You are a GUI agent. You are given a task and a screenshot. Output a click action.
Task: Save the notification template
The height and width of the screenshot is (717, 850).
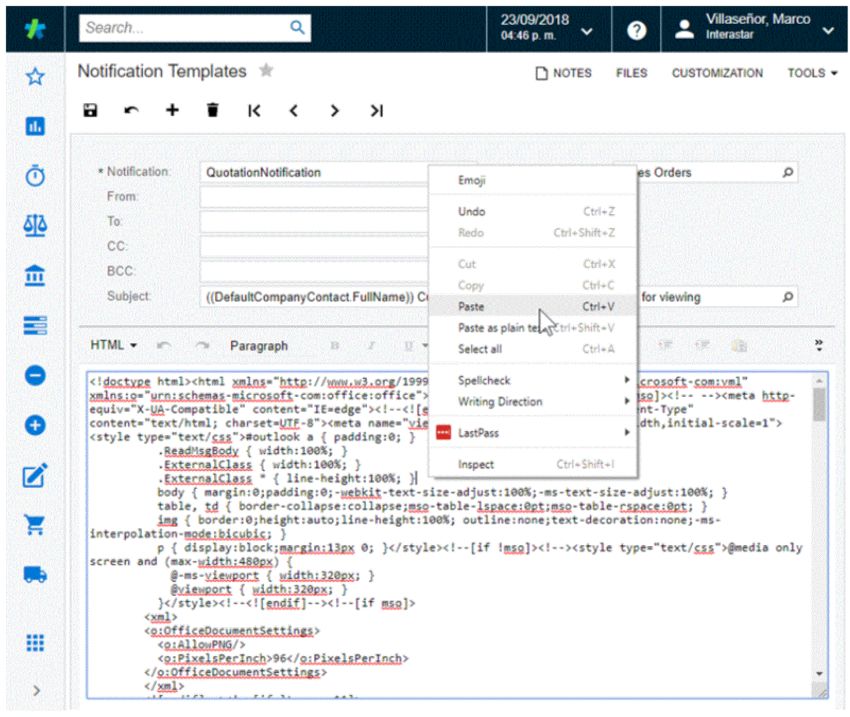(x=89, y=111)
